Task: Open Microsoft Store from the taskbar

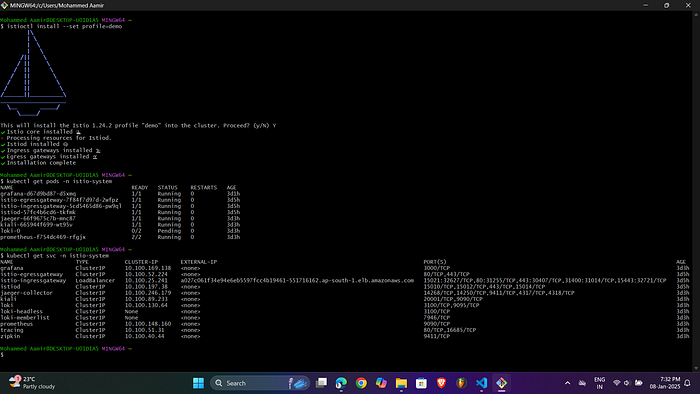Action: (x=421, y=383)
